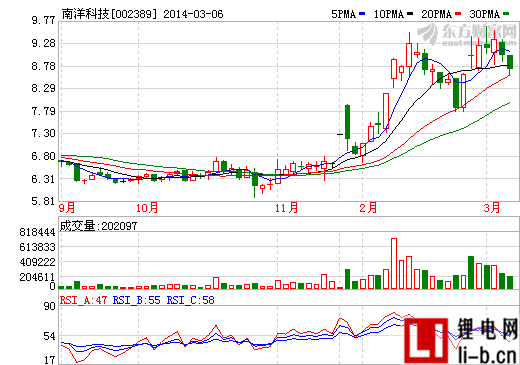Click the 818444 volume axis label
This screenshot has height=365, width=520.
coord(37,232)
